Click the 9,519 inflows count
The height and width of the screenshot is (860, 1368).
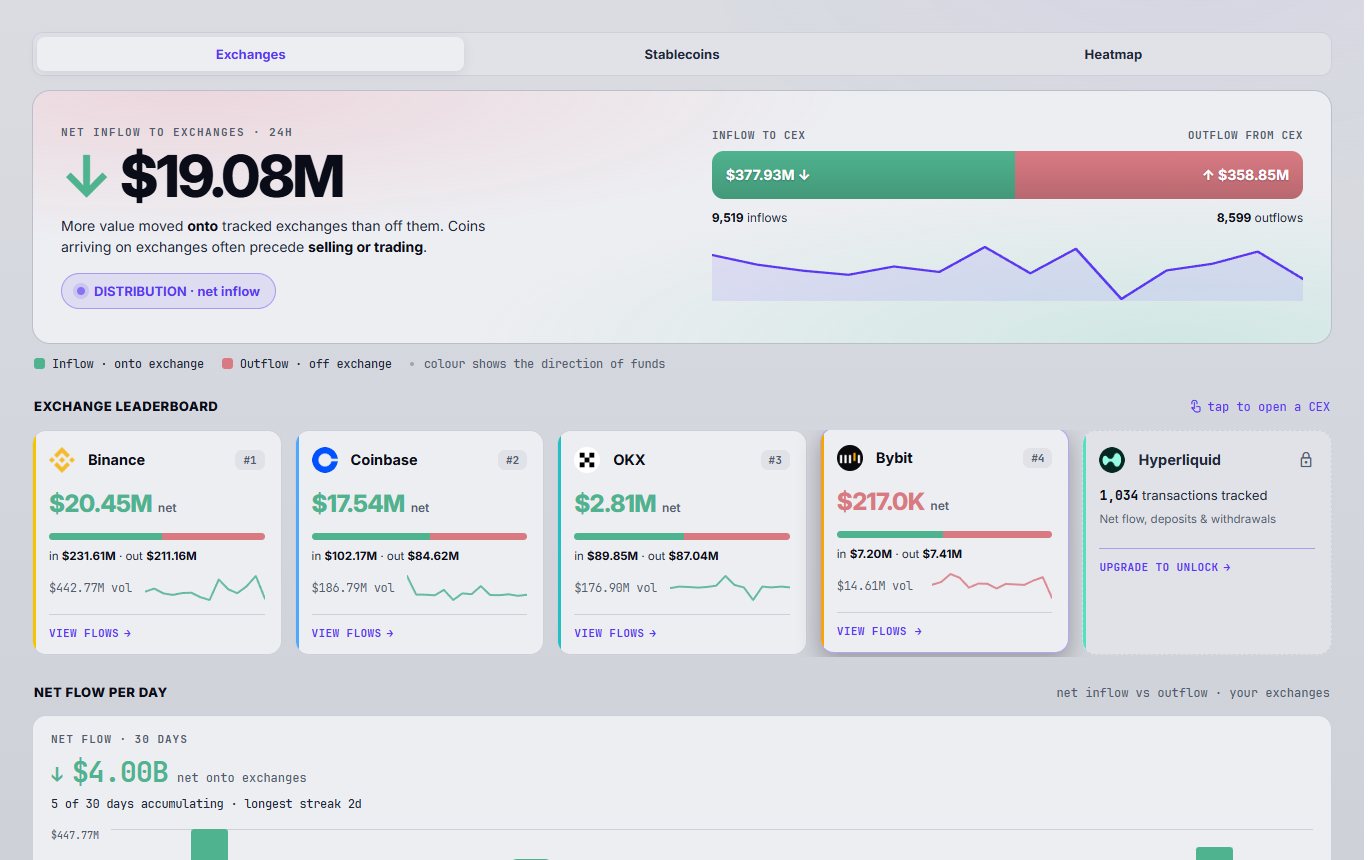(x=749, y=217)
